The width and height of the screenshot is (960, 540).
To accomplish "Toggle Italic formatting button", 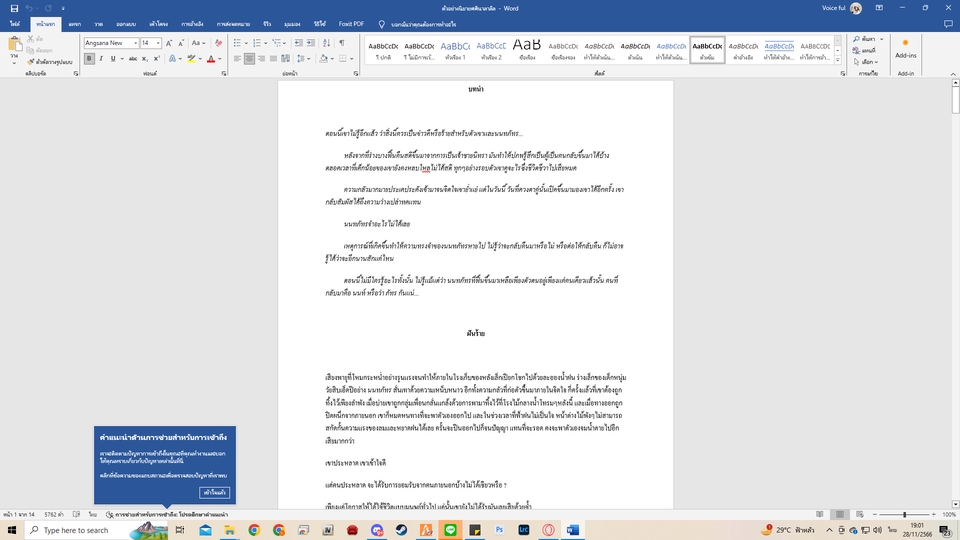I will pos(101,59).
